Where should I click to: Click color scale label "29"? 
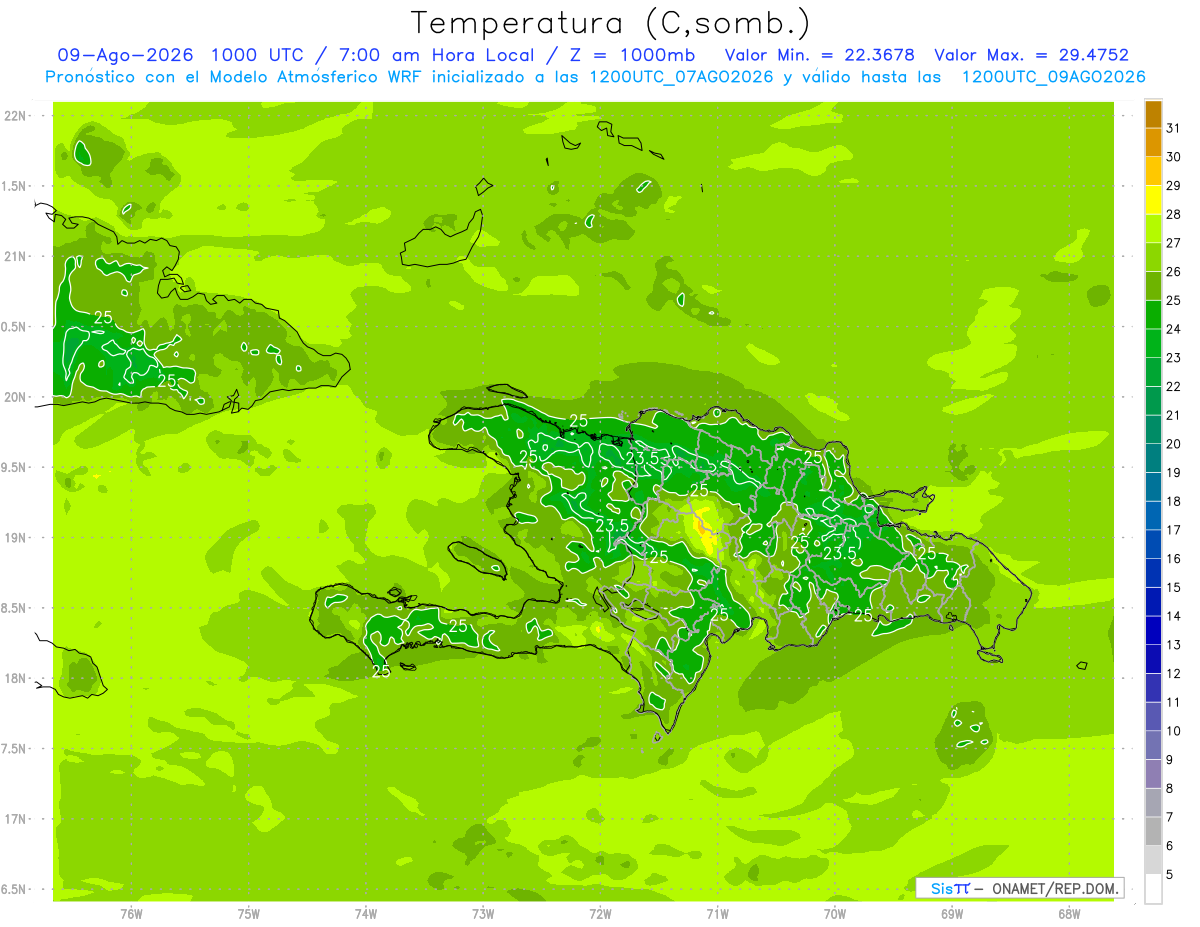tap(1173, 185)
